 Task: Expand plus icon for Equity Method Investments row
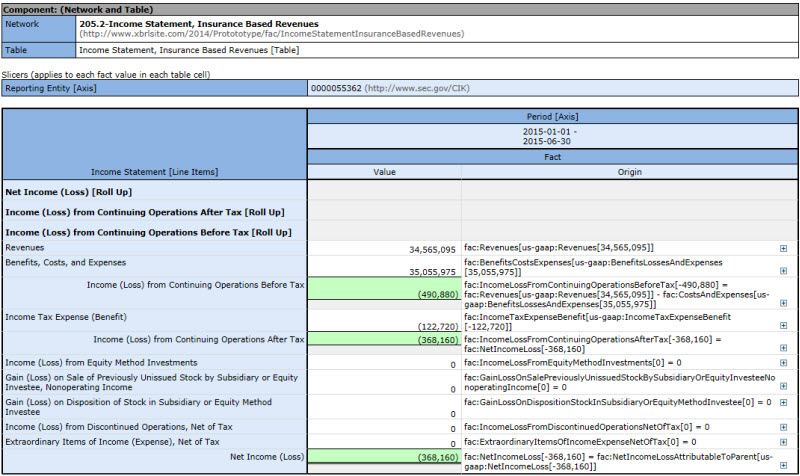[783, 362]
